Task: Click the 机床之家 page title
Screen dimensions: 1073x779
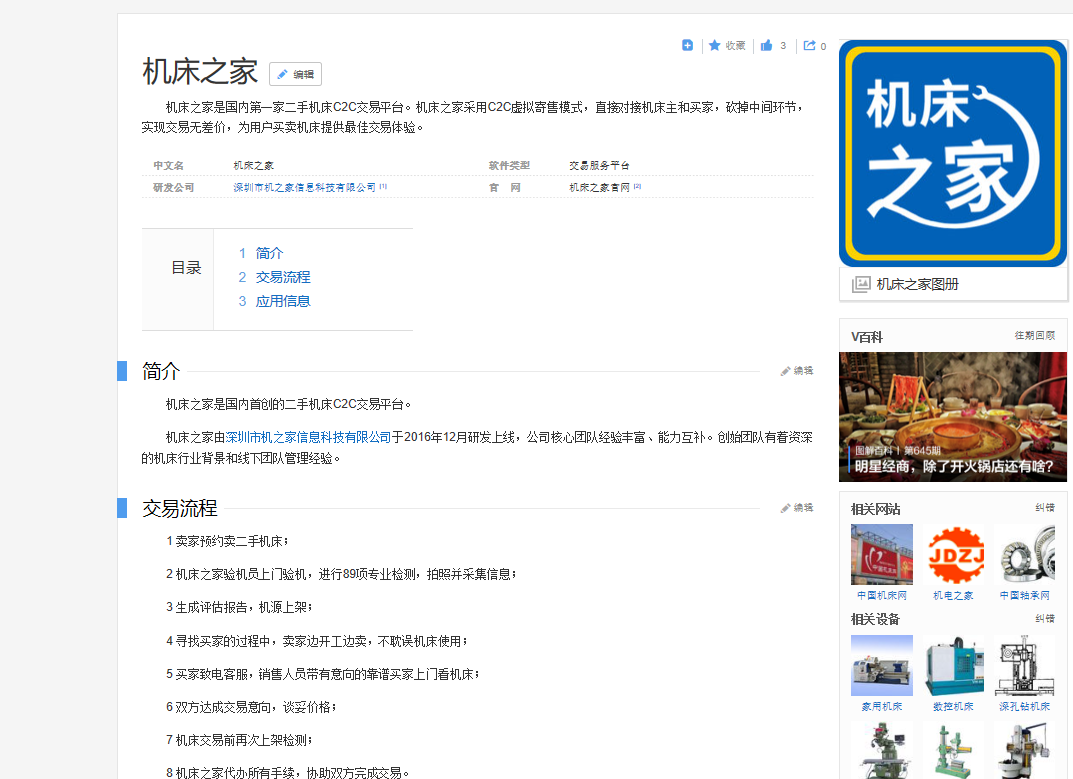Action: point(200,72)
